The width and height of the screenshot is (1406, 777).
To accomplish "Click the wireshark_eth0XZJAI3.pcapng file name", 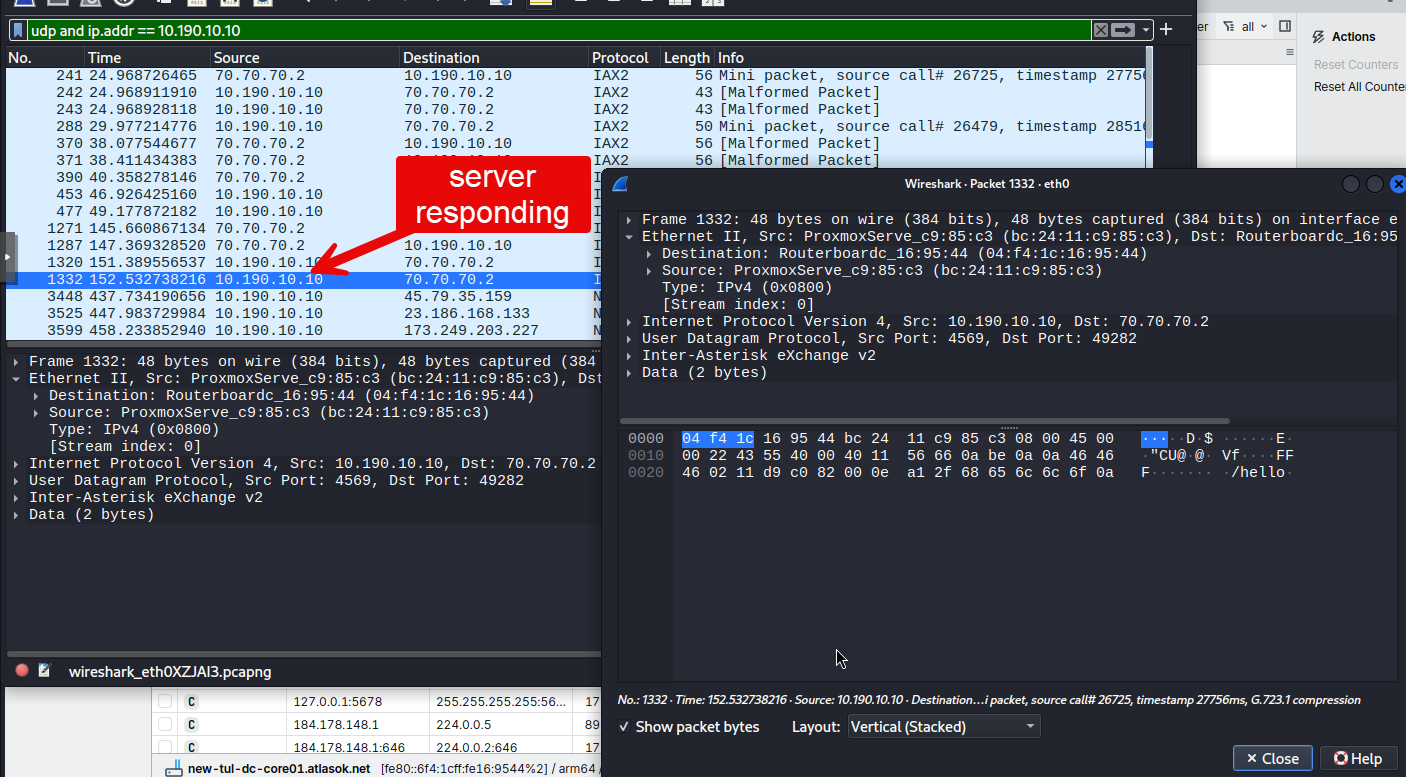I will point(170,672).
